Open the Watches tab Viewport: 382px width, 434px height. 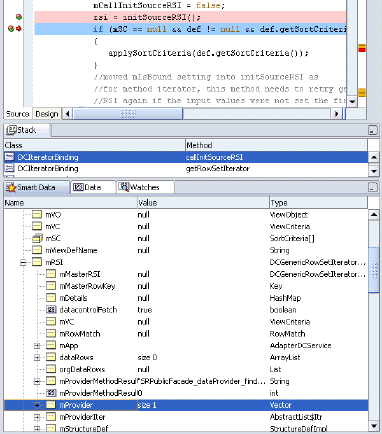(x=145, y=187)
